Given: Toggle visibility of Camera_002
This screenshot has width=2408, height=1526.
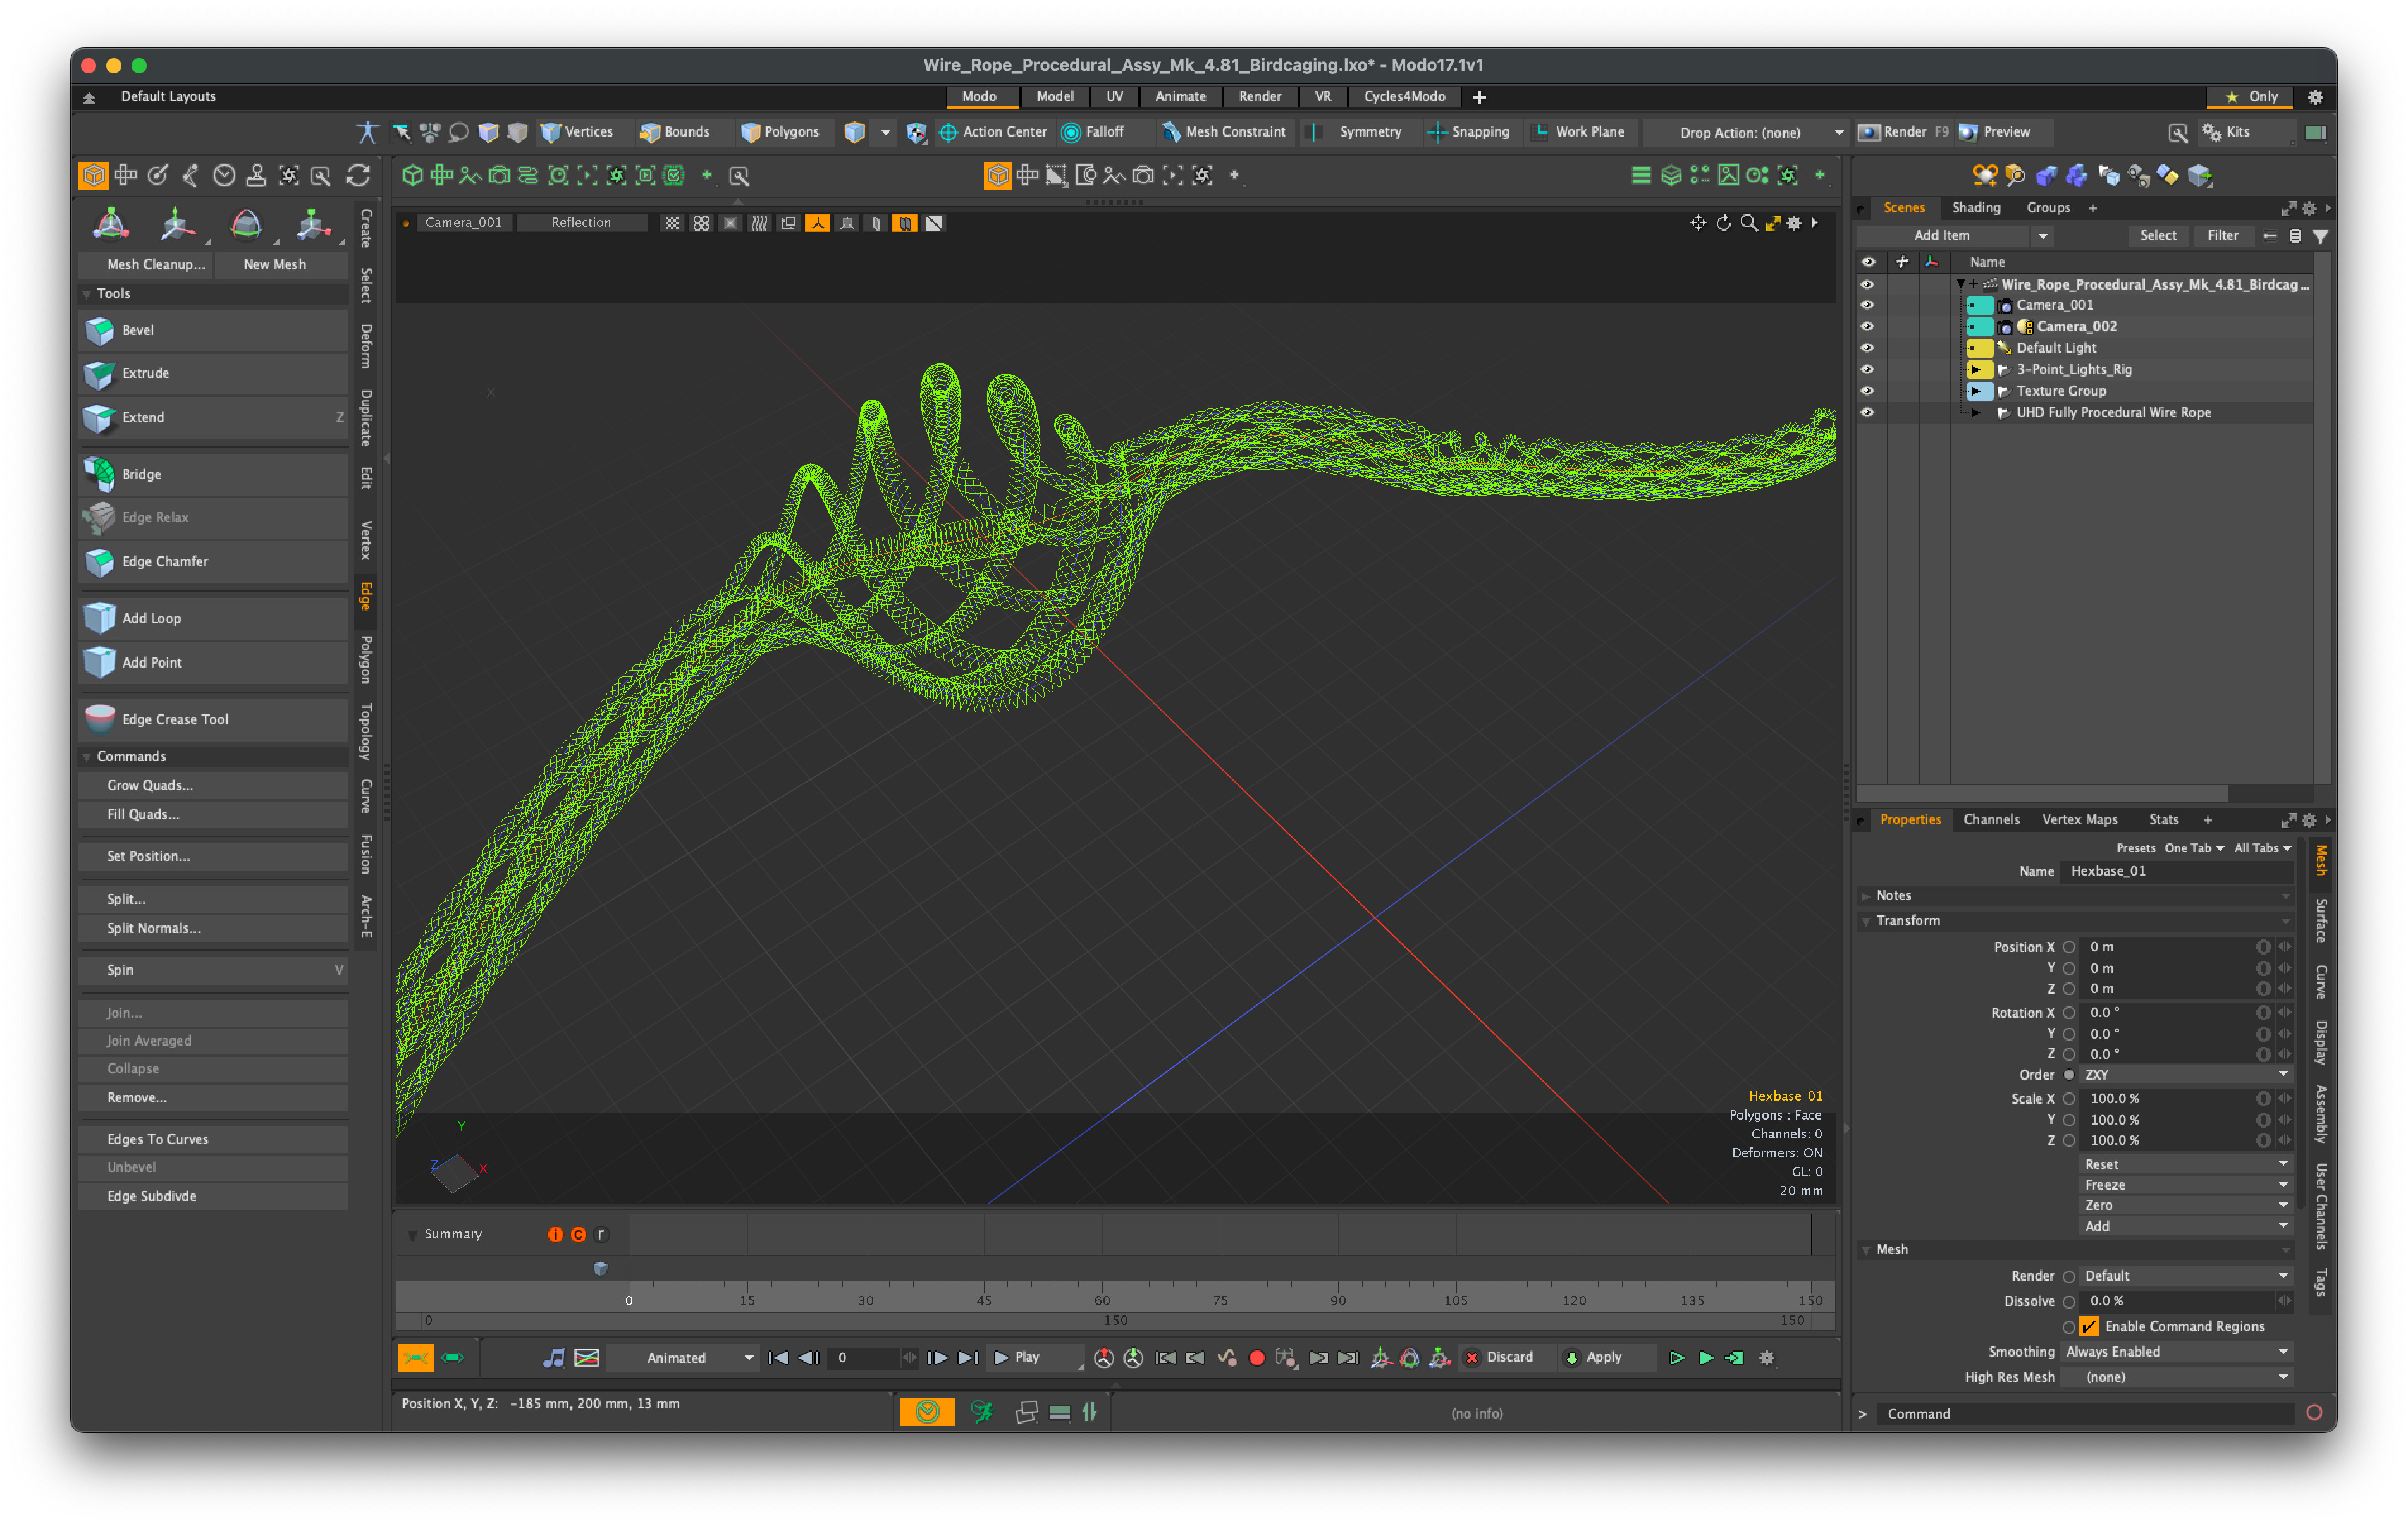Looking at the screenshot, I should click(1867, 327).
